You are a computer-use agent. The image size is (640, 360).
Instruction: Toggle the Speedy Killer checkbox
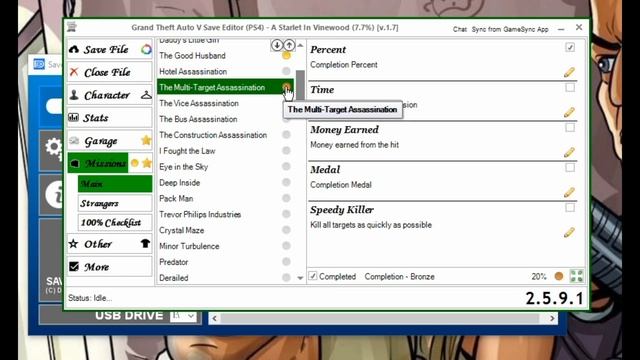click(570, 207)
